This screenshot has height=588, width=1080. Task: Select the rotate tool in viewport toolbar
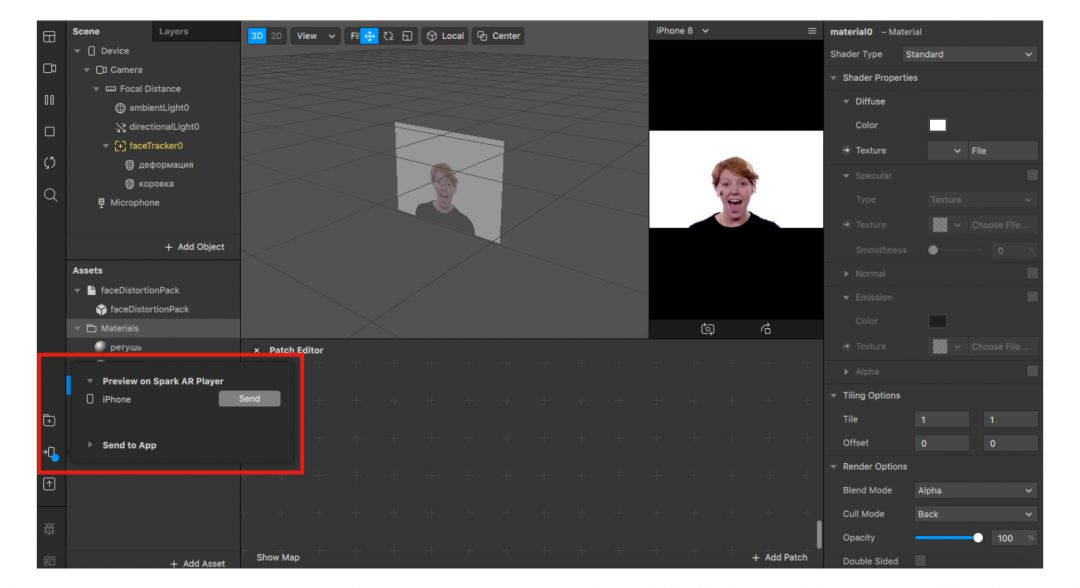[388, 36]
